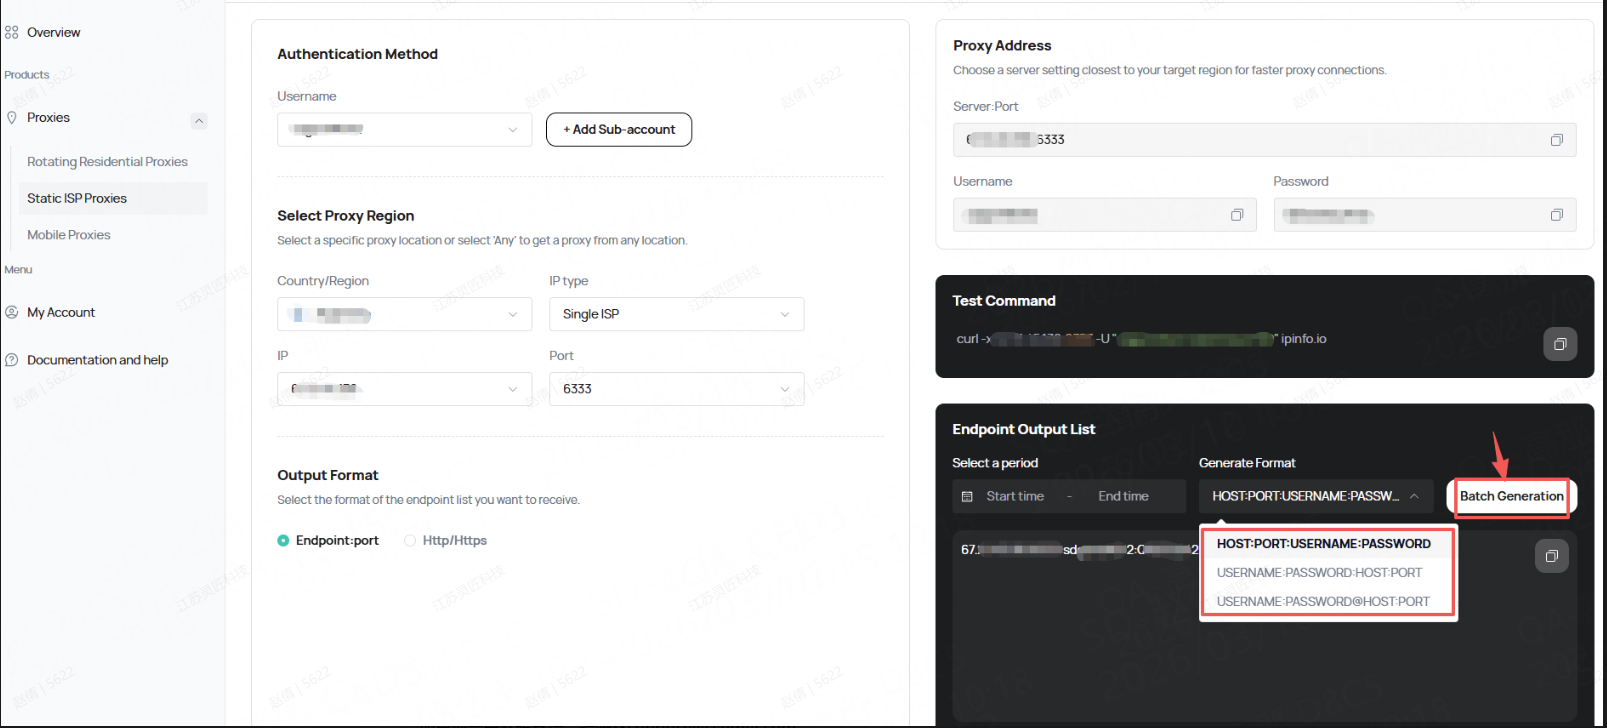Choose USERNAME:PASSWORD@HOST:PORT format option
The width and height of the screenshot is (1607, 728).
(x=1322, y=602)
